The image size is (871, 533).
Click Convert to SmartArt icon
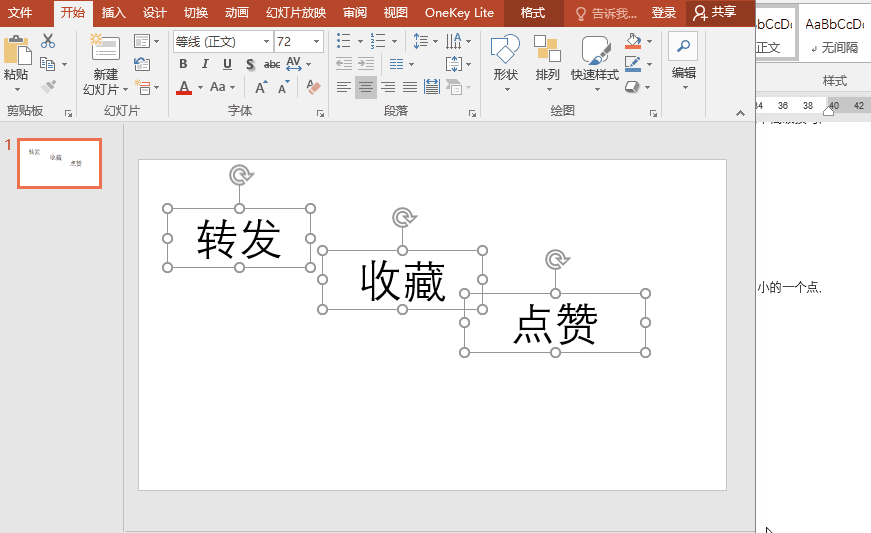pos(454,87)
